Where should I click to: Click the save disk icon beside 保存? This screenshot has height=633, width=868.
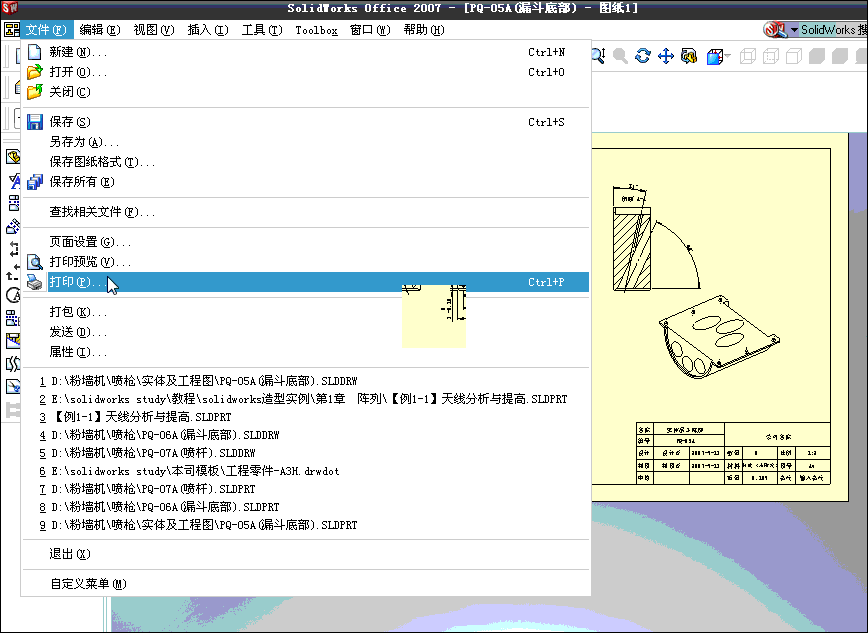point(34,120)
